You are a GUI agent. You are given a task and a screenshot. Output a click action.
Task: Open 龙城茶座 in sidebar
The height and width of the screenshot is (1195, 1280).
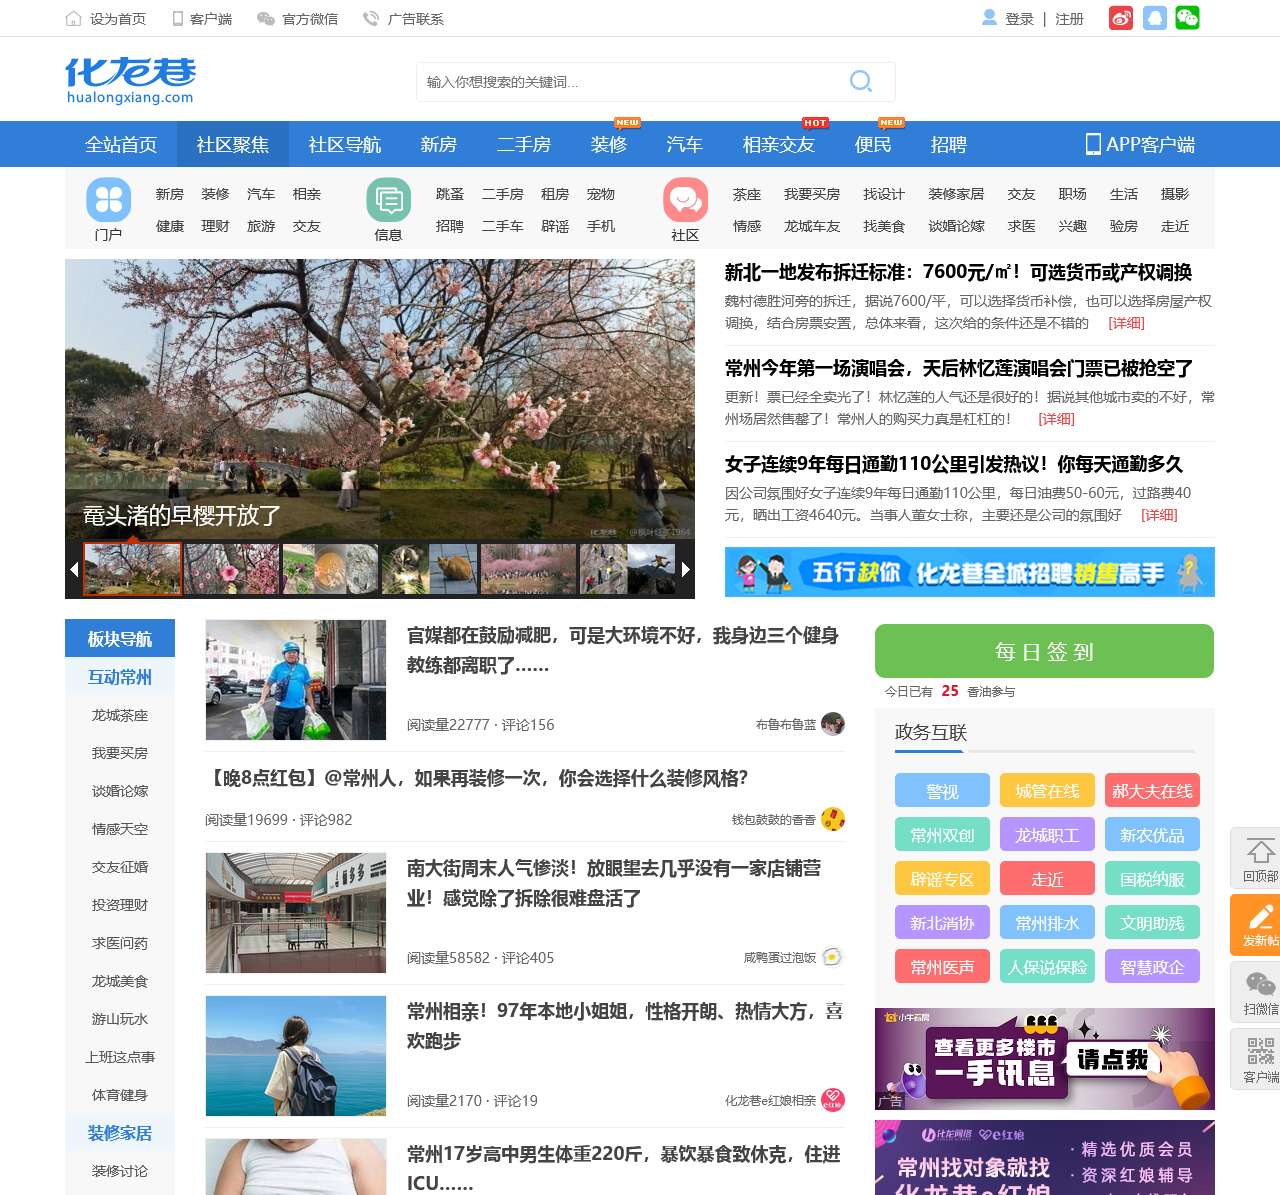point(120,715)
